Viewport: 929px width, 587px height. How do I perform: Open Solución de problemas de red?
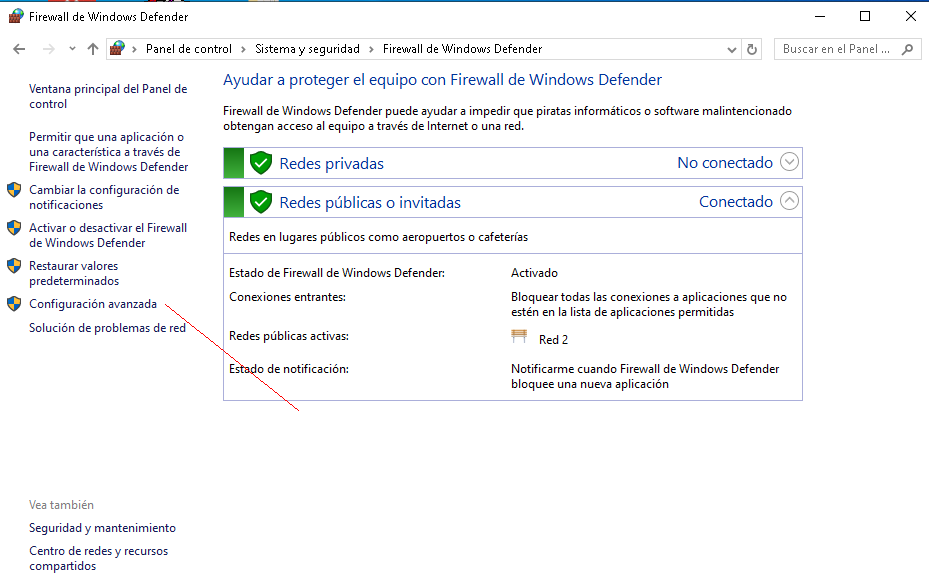point(107,328)
